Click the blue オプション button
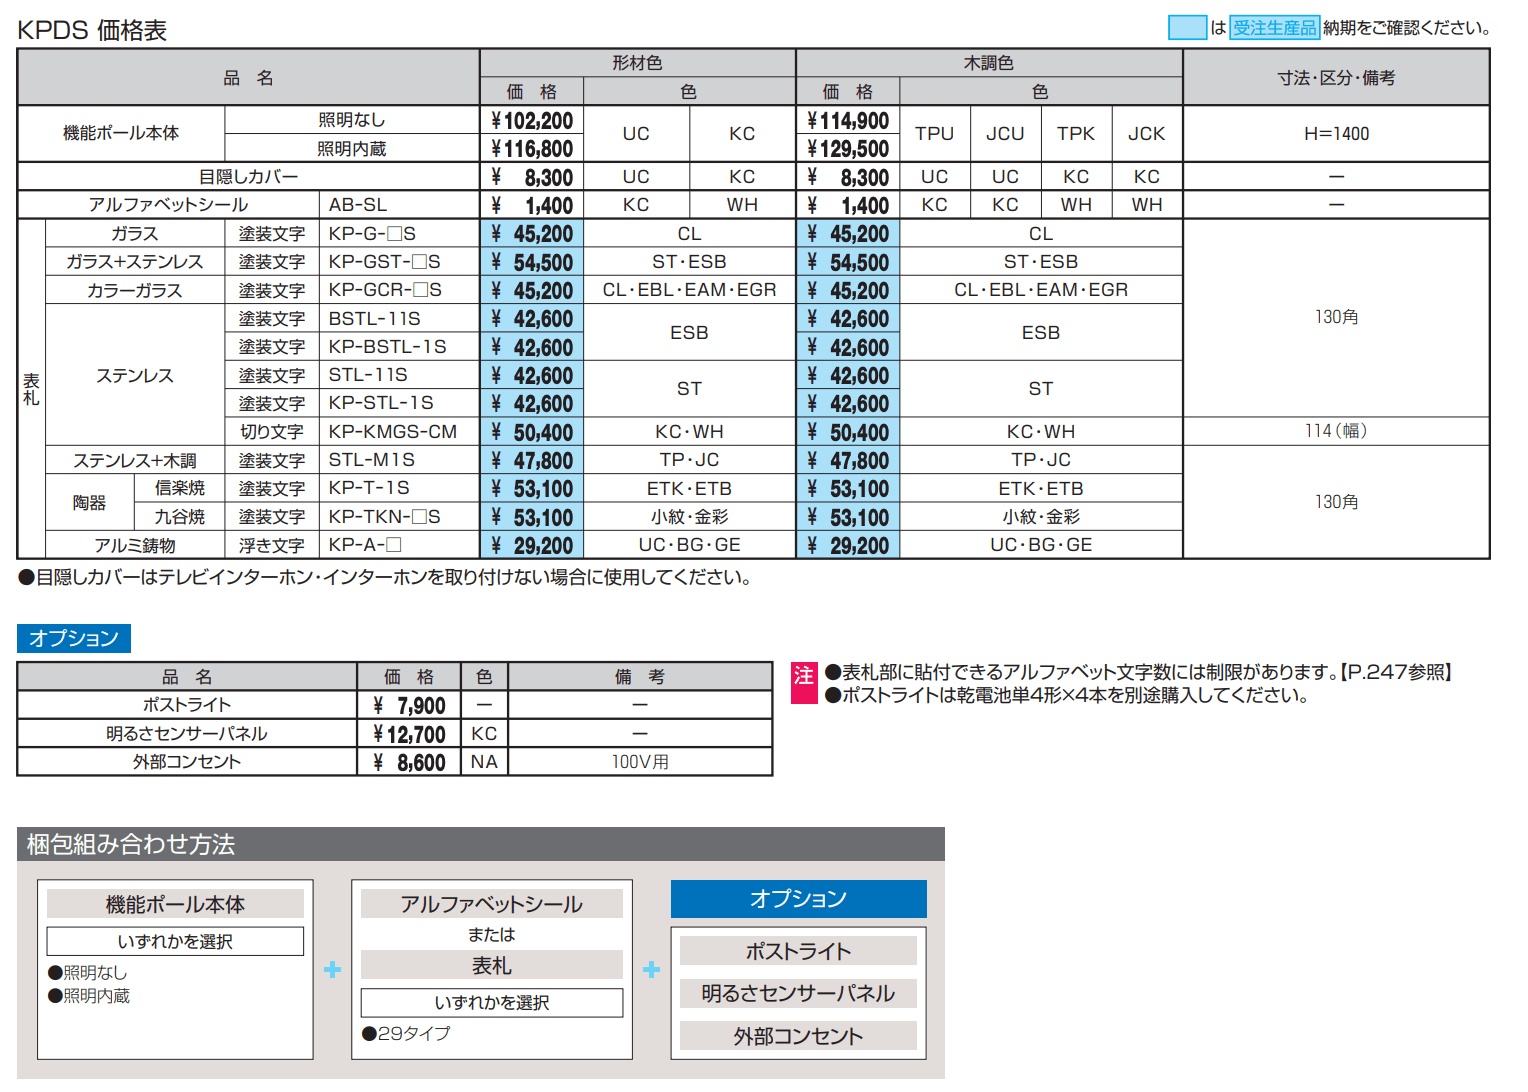This screenshot has width=1528, height=1092. (797, 898)
